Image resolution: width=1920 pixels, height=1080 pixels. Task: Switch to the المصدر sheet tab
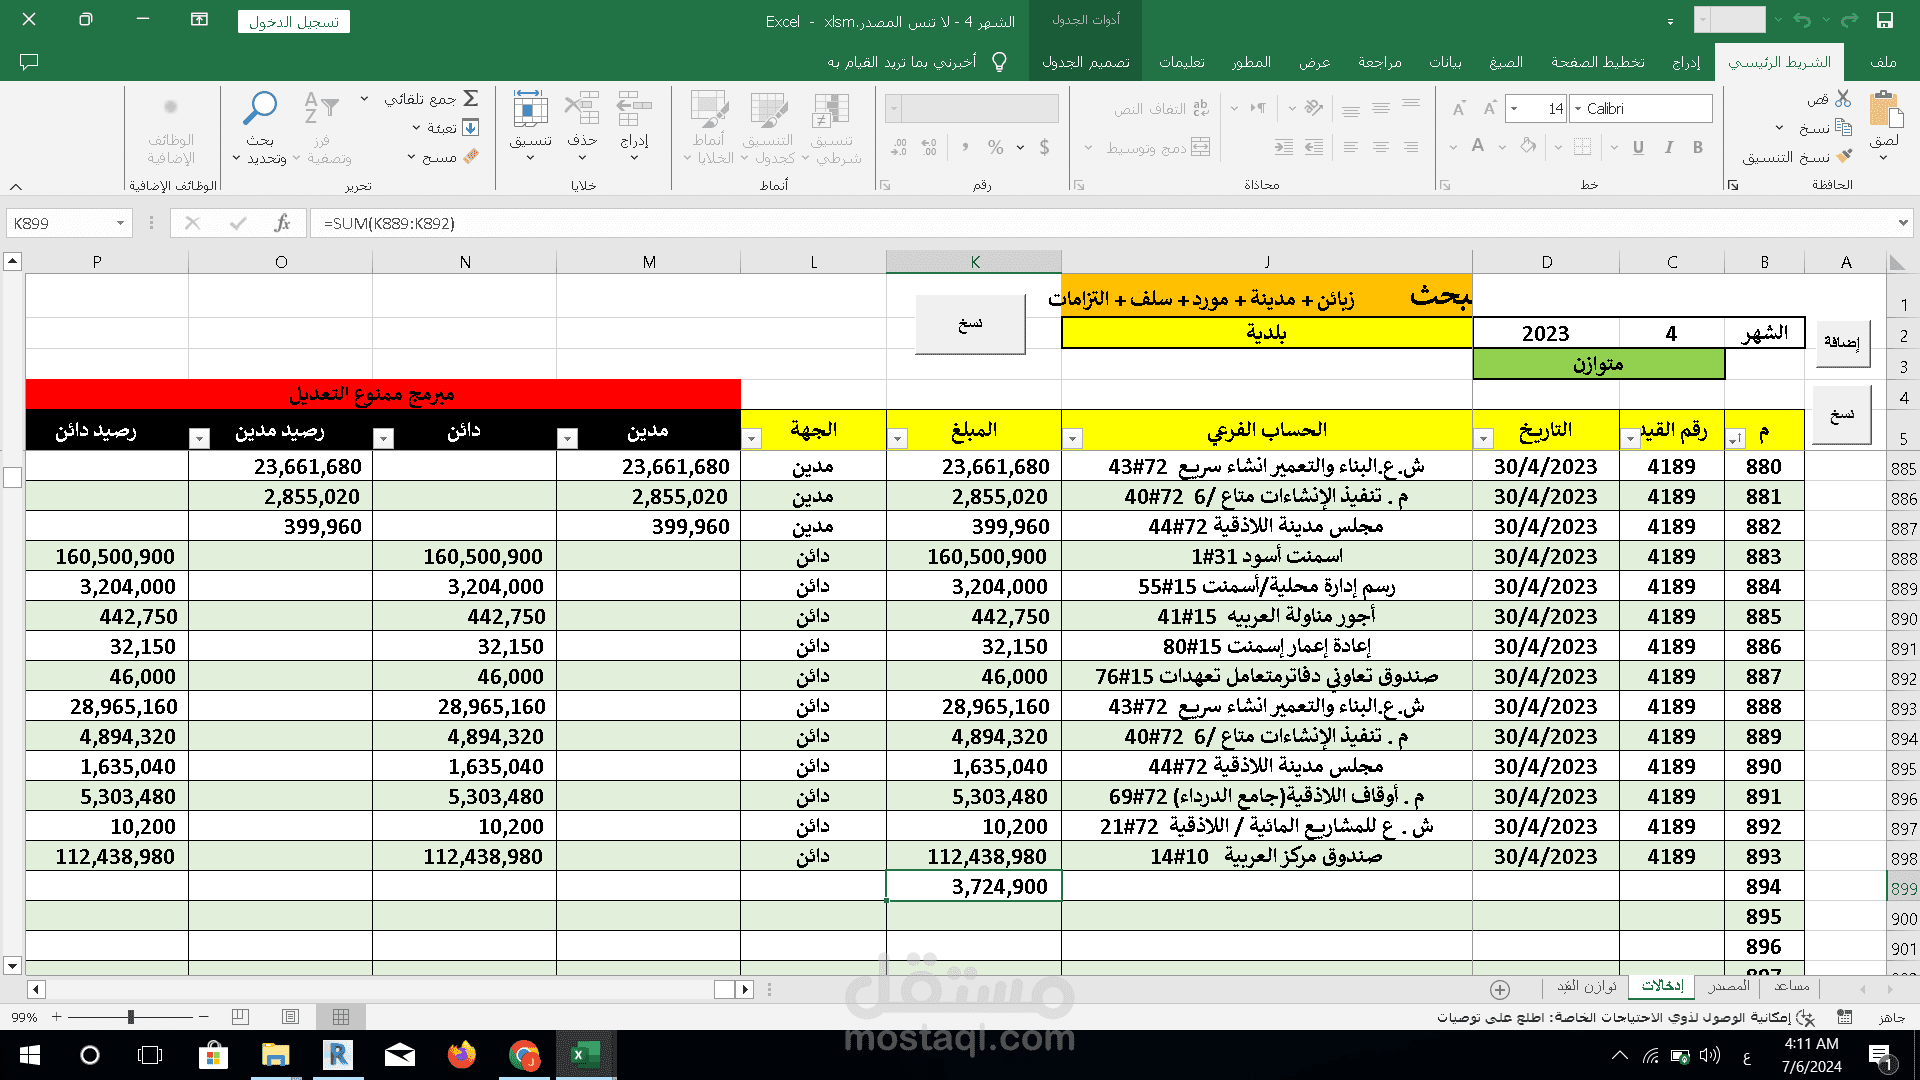click(1729, 986)
